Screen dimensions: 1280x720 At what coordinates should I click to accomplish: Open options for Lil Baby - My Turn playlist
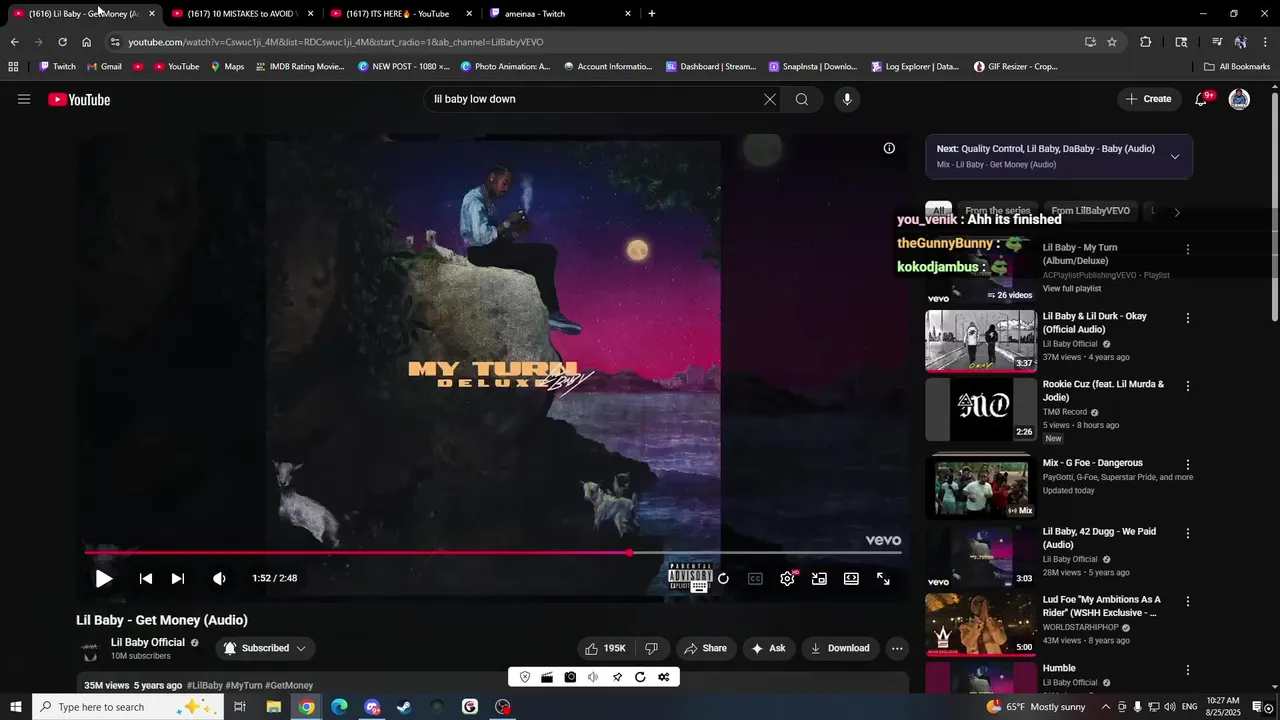click(x=1188, y=249)
